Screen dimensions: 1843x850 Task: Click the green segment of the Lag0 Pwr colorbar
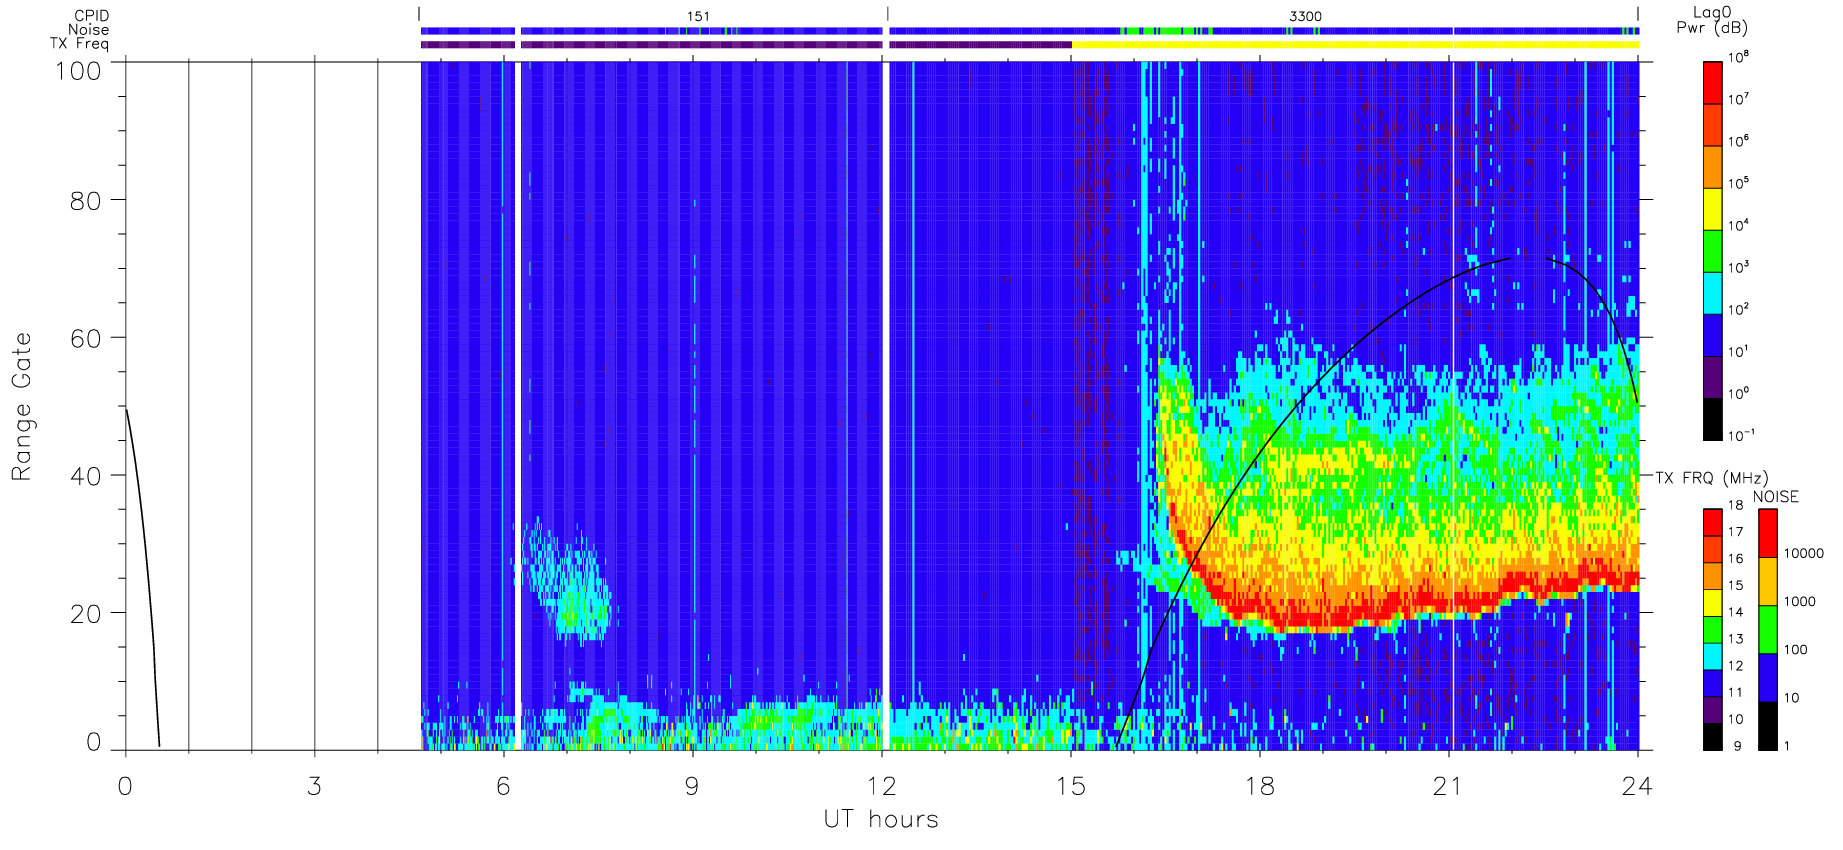tap(1712, 251)
